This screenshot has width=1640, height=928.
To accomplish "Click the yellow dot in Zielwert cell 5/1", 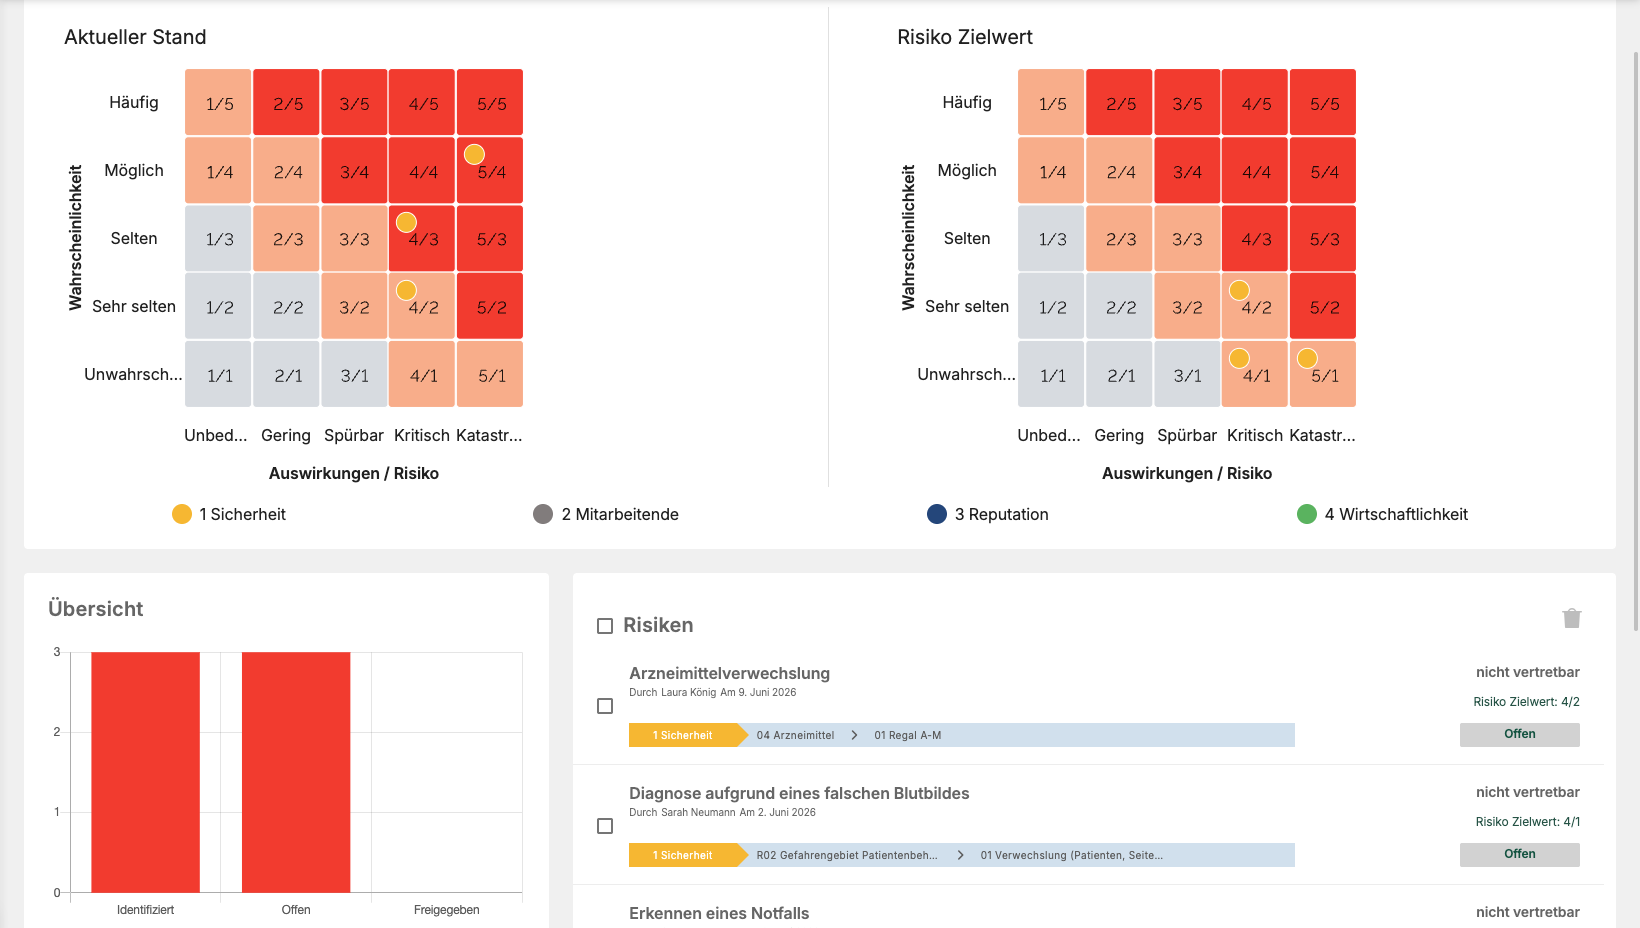I will (1307, 358).
